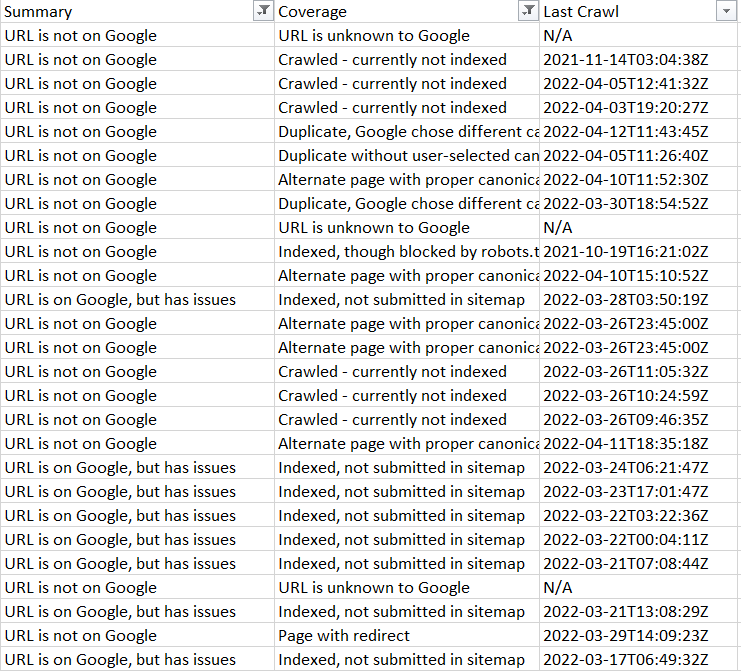Select the Last Crawl header cell
The image size is (741, 671).
tap(638, 11)
